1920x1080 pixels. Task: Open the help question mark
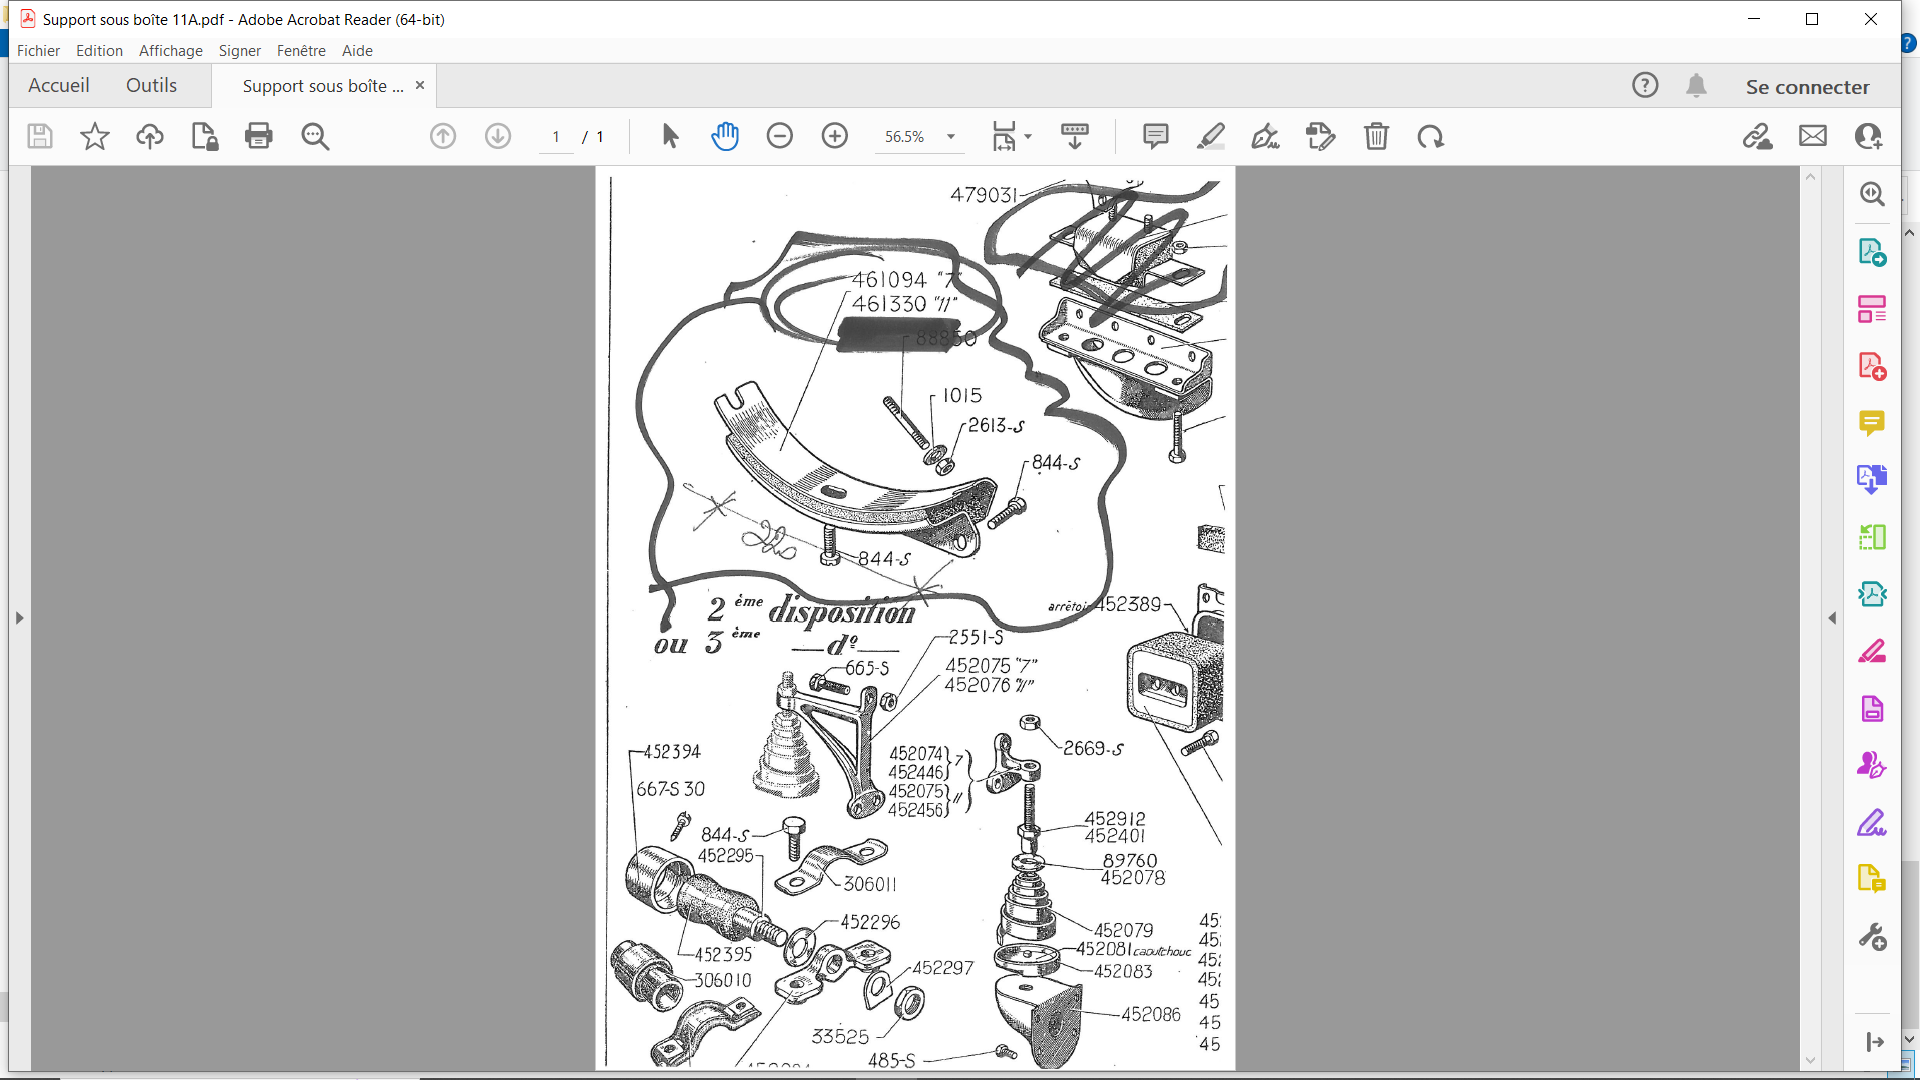click(x=1645, y=86)
